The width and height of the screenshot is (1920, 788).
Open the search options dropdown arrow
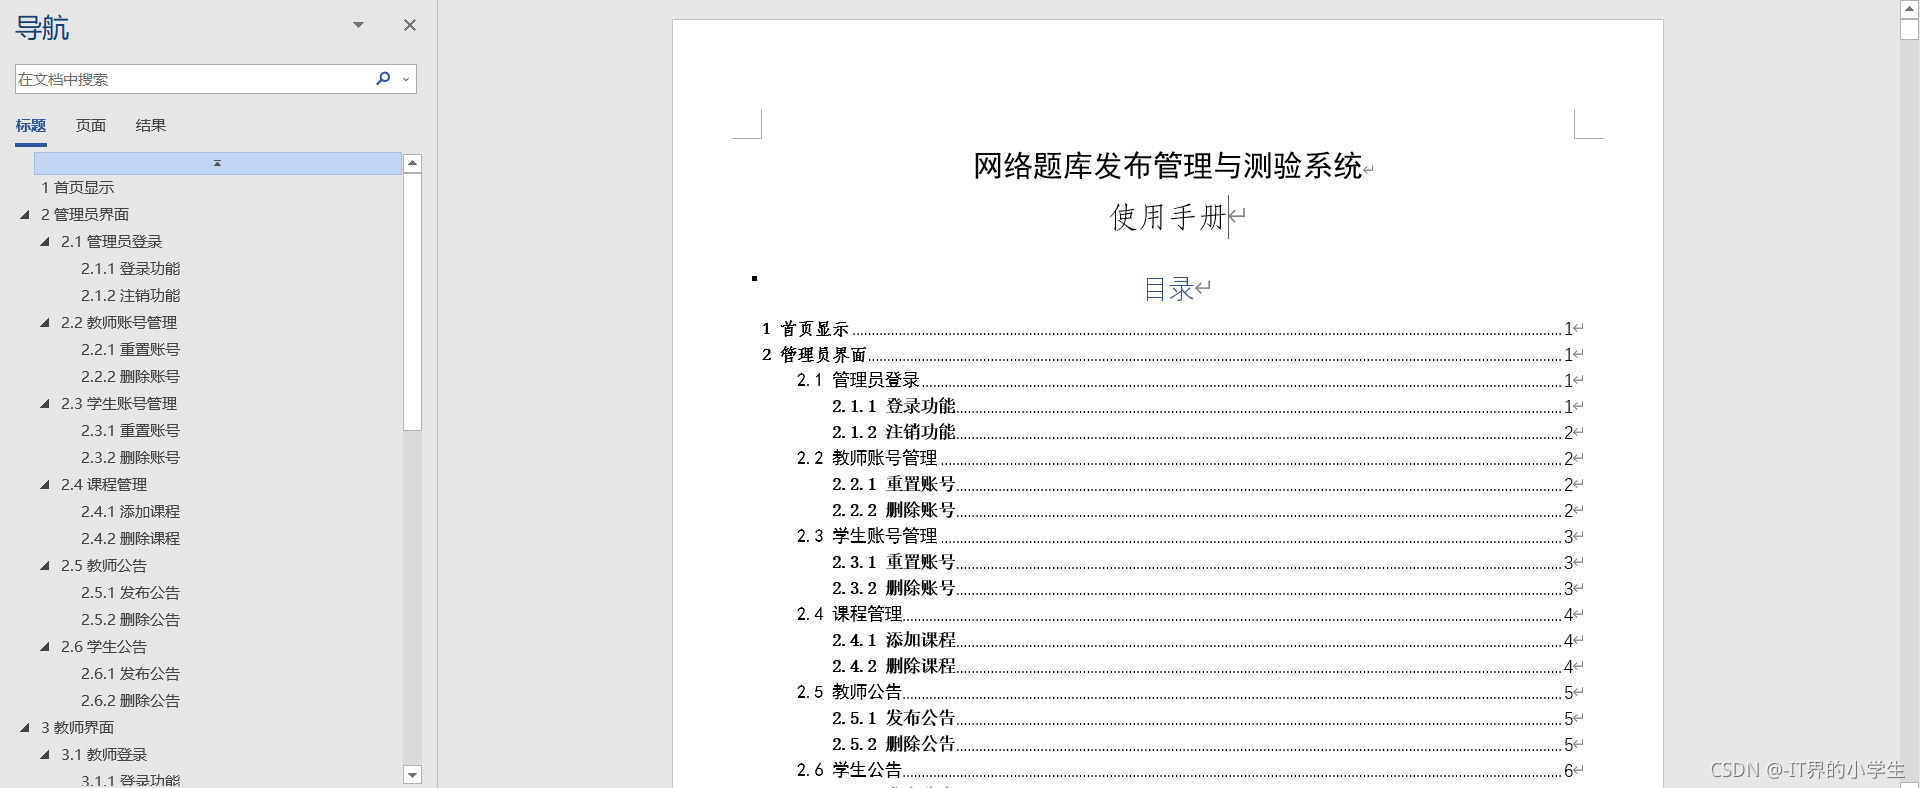(406, 79)
